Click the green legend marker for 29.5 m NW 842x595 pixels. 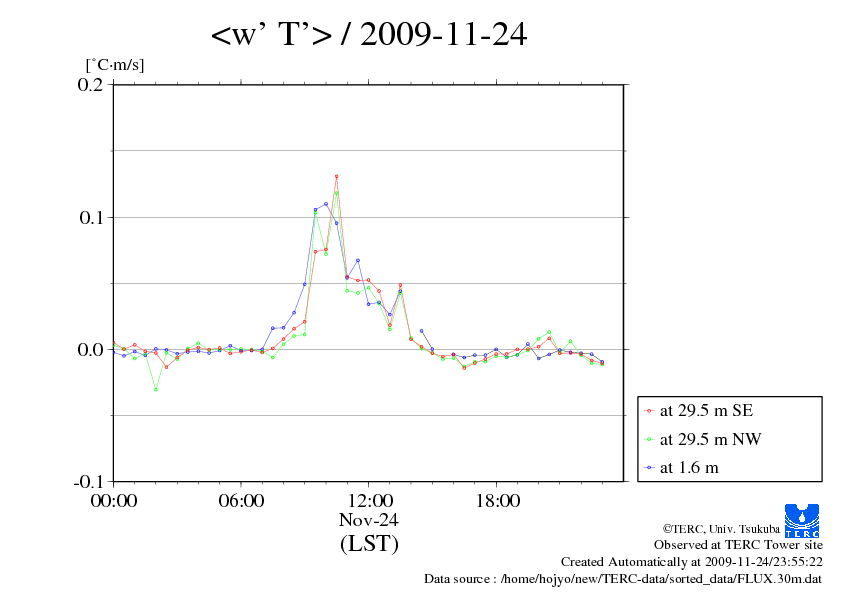(649, 440)
